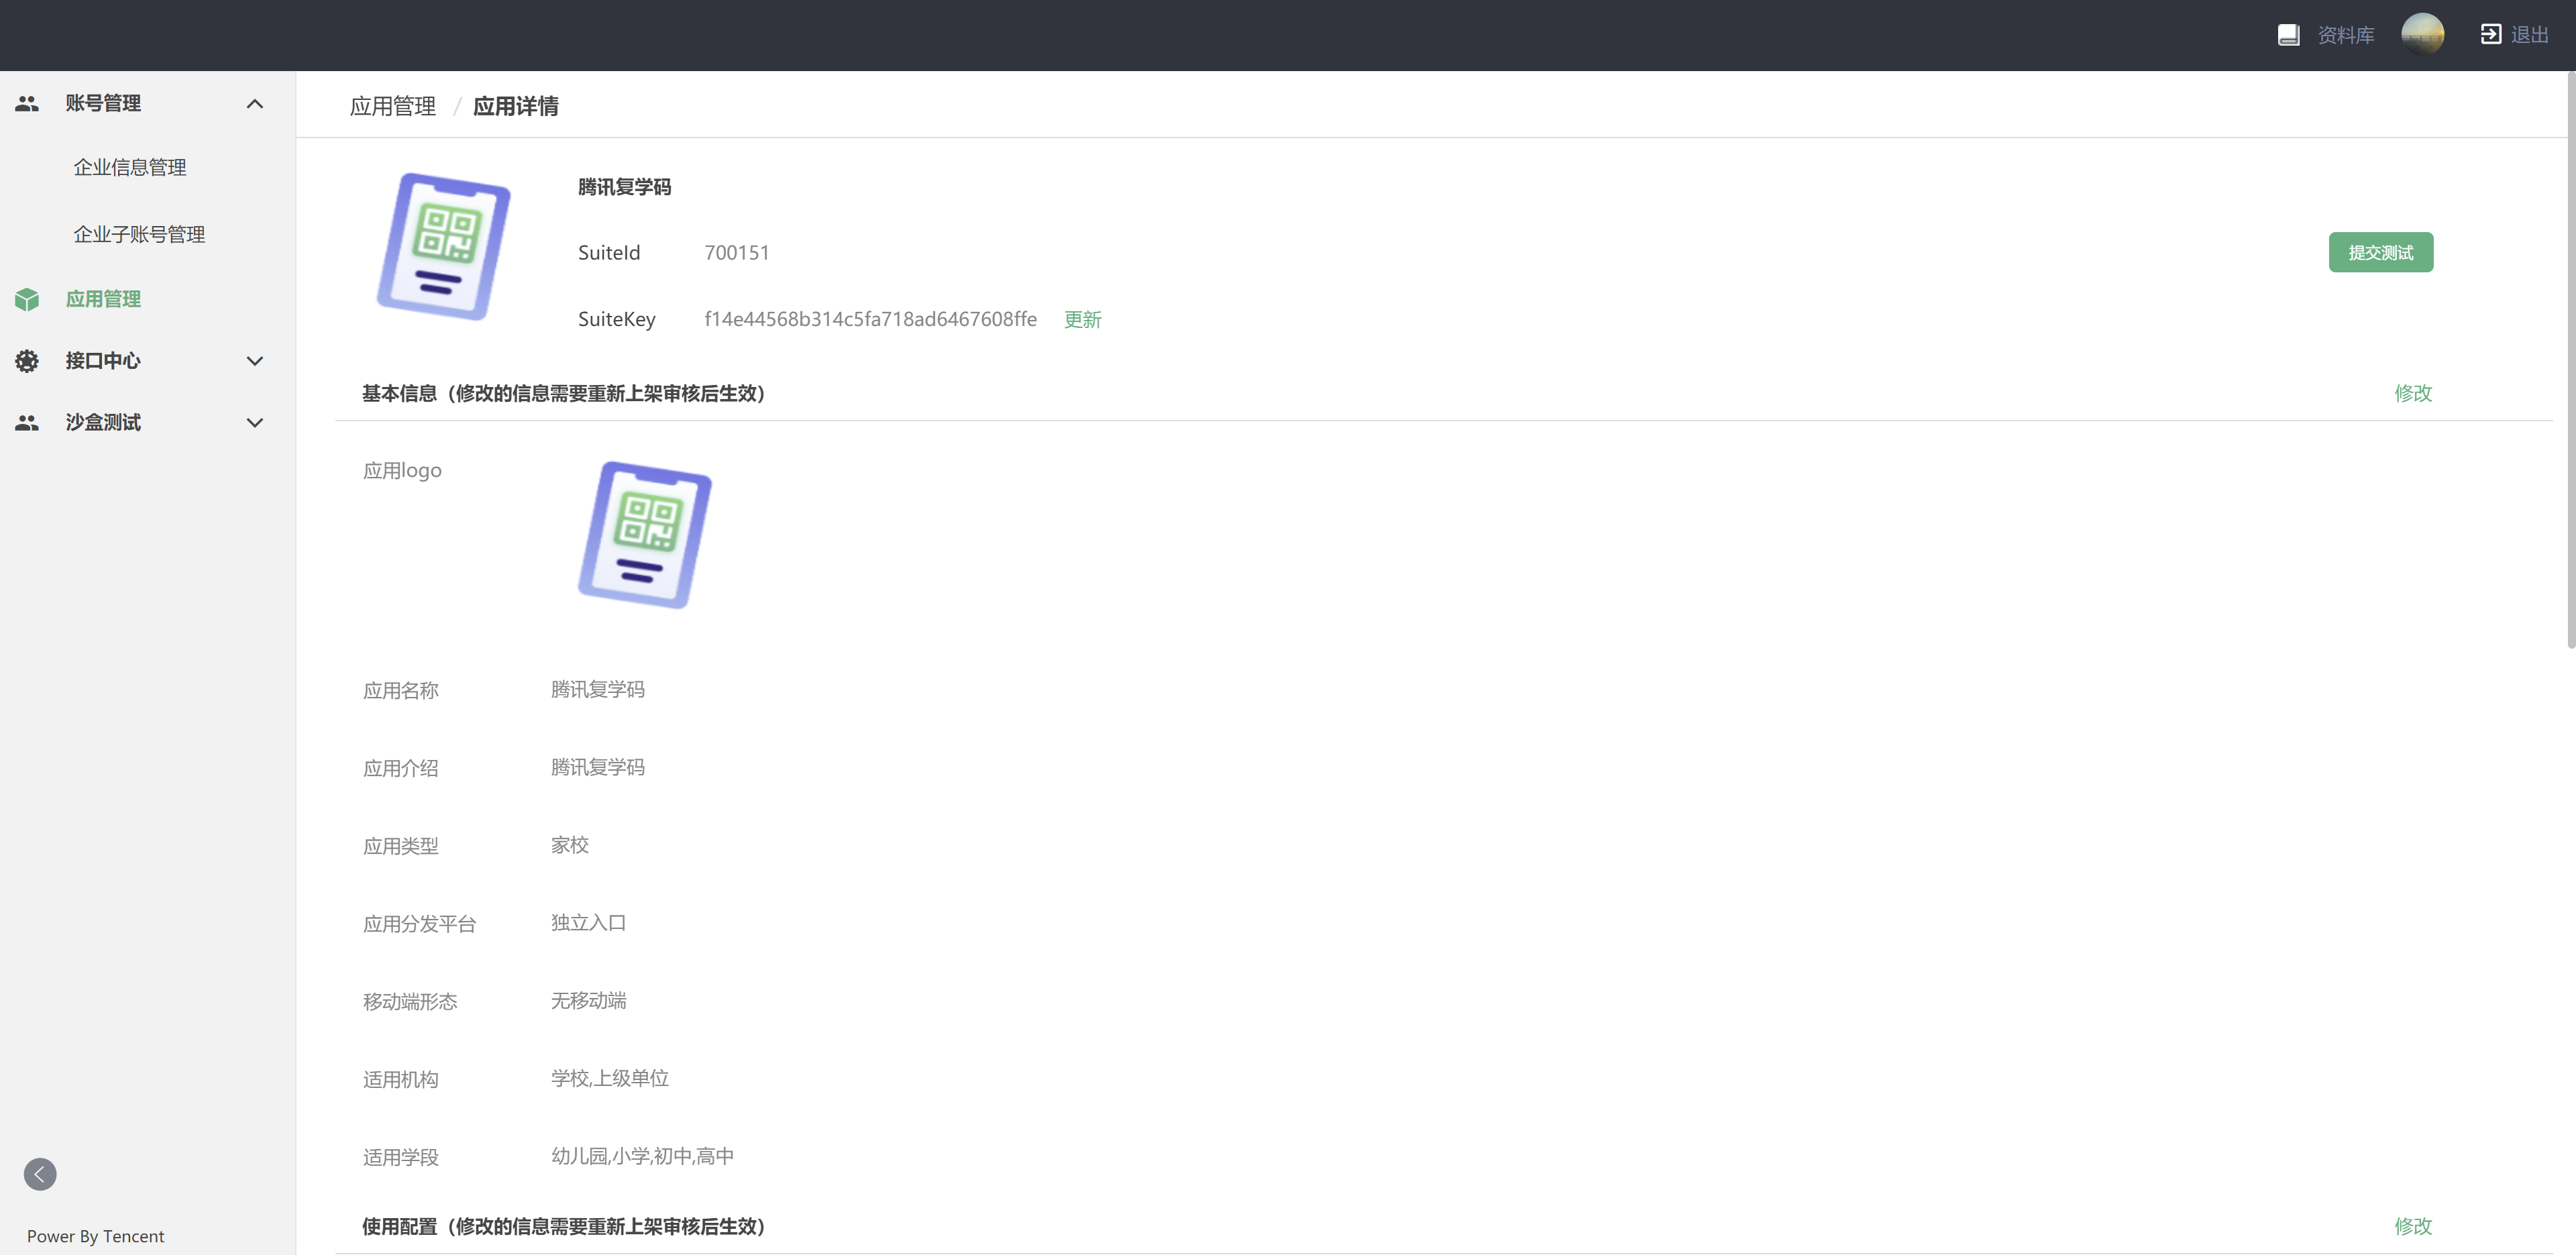This screenshot has height=1255, width=2576.
Task: Click 修改 for 基本信息 section
Action: pyautogui.click(x=2413, y=393)
